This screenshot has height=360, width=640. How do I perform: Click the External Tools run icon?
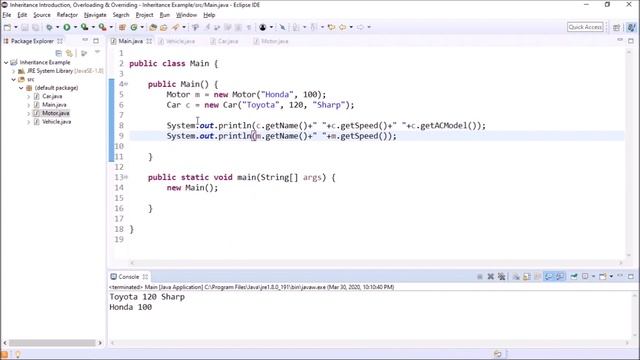(x=102, y=27)
